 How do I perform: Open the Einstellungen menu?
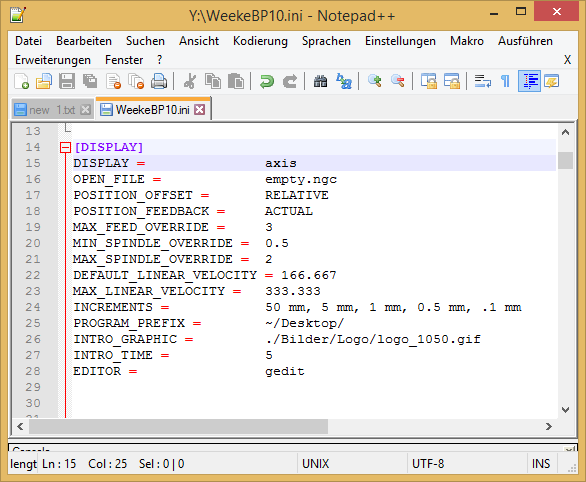click(x=400, y=41)
